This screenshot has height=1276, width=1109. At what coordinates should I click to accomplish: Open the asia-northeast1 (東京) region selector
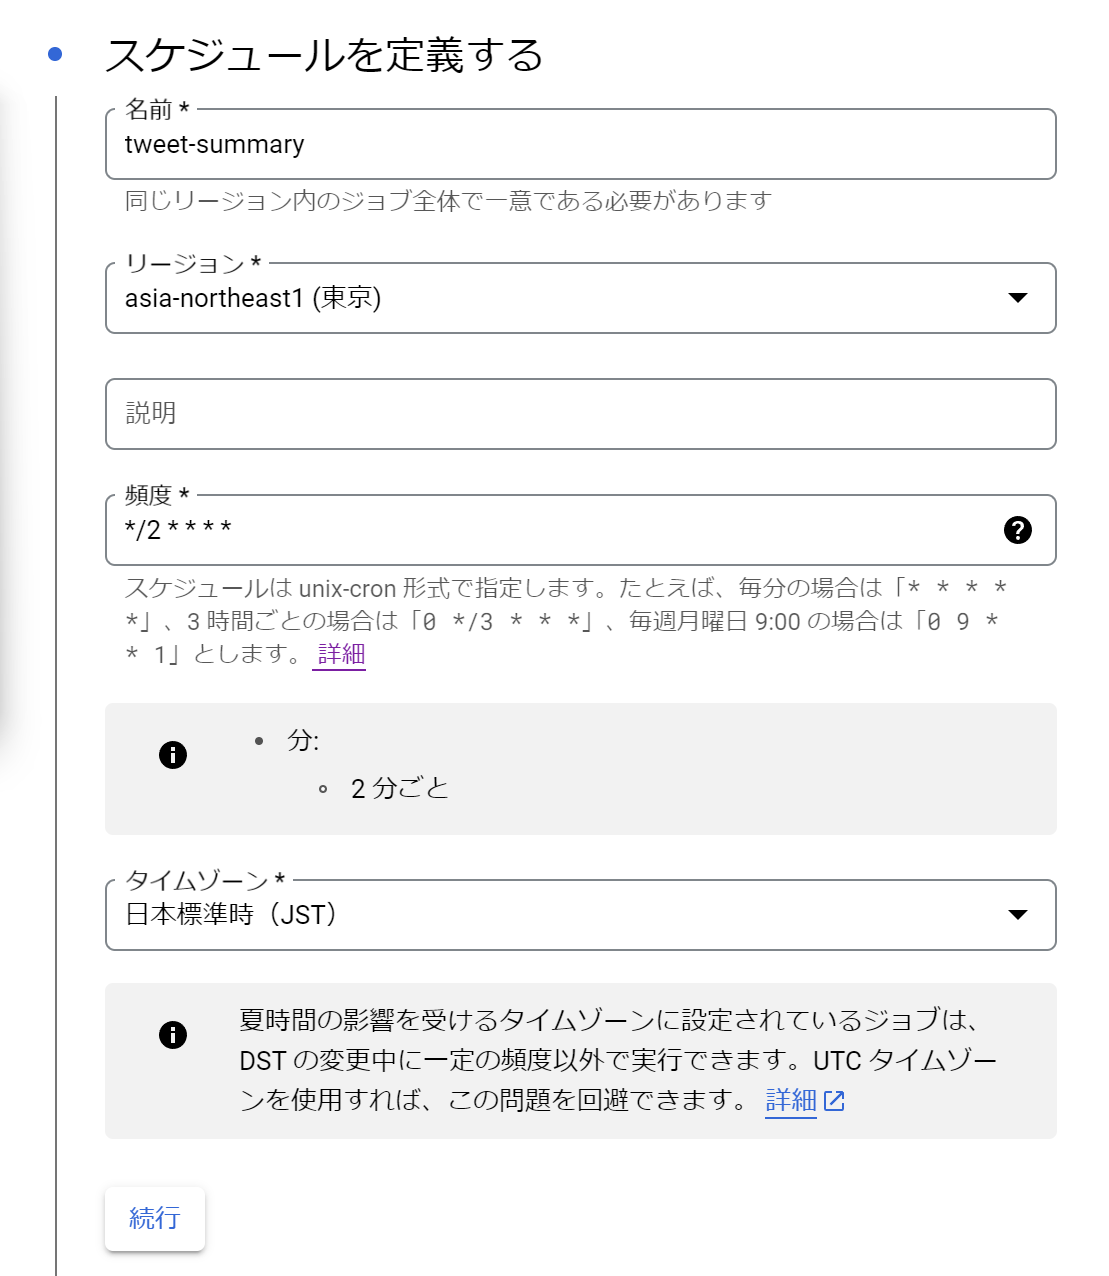(581, 298)
